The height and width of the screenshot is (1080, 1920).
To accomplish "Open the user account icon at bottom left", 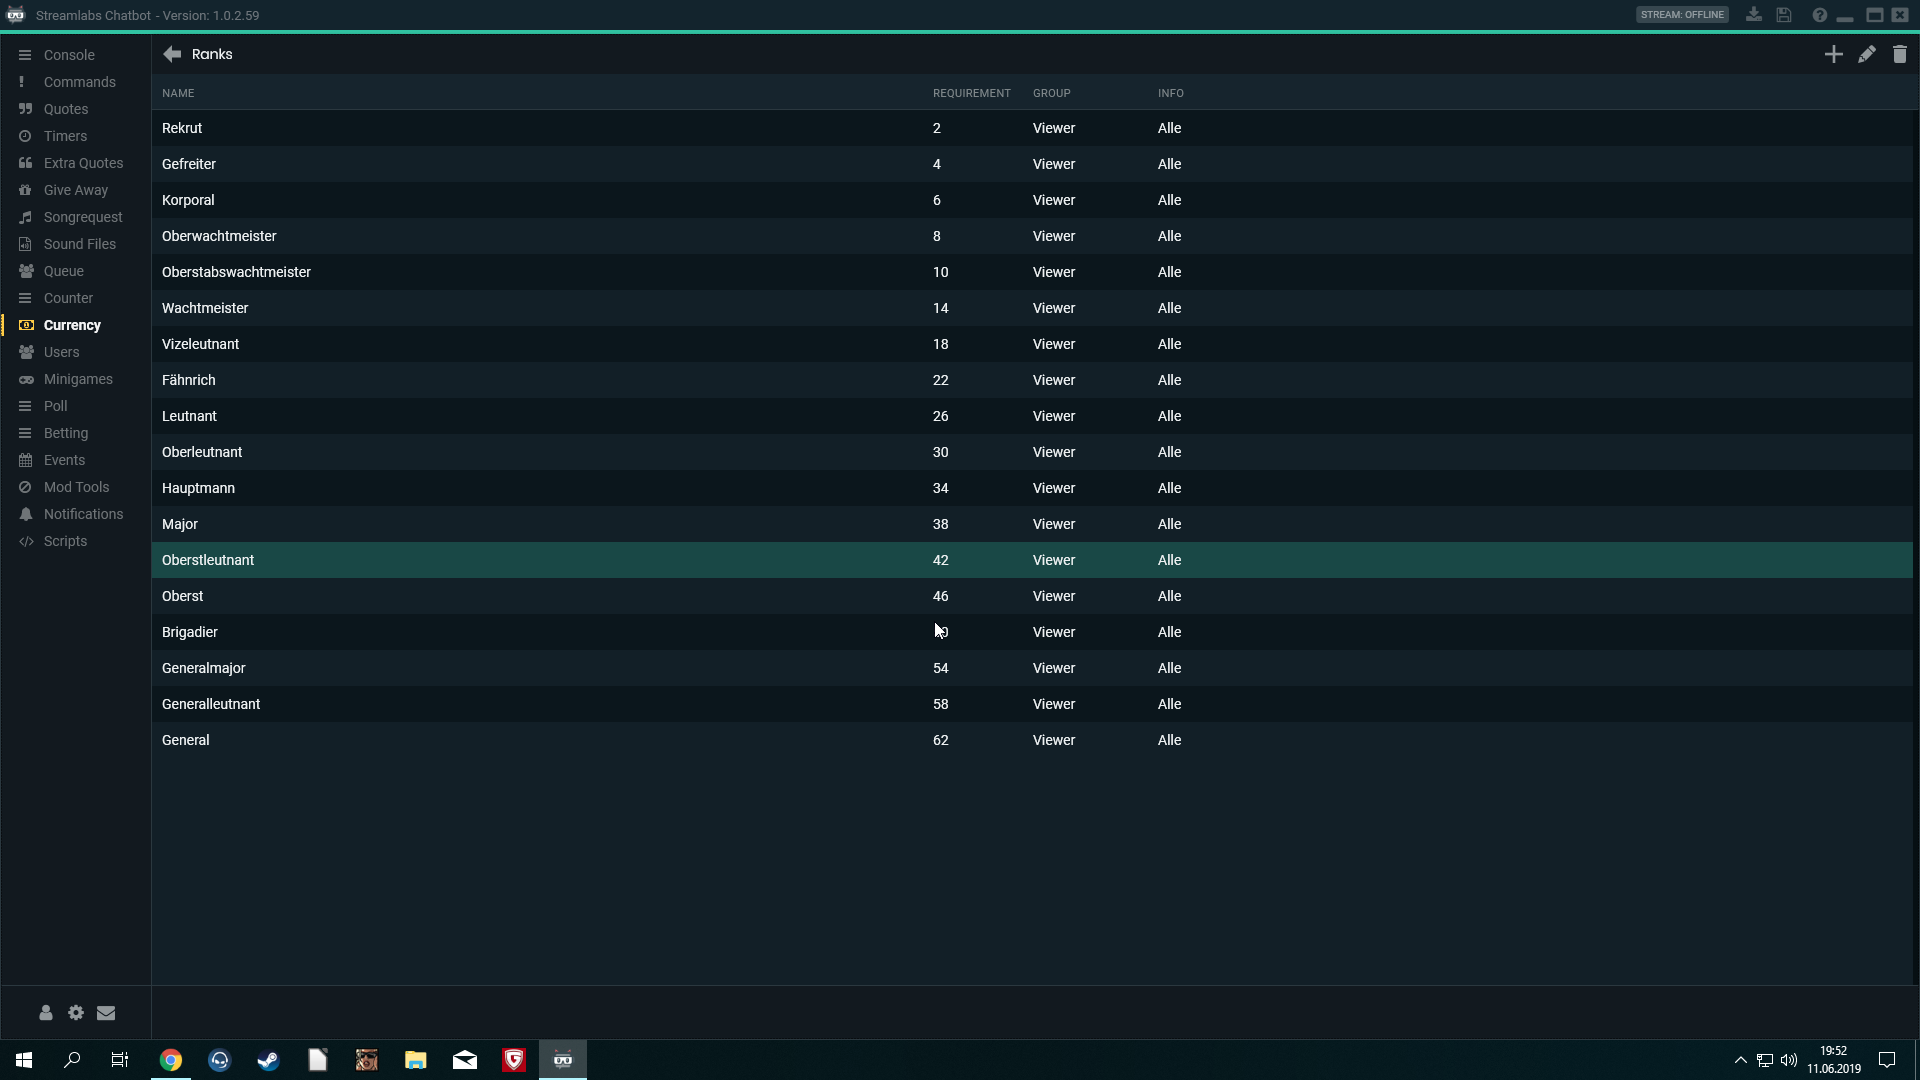I will pyautogui.click(x=46, y=1013).
